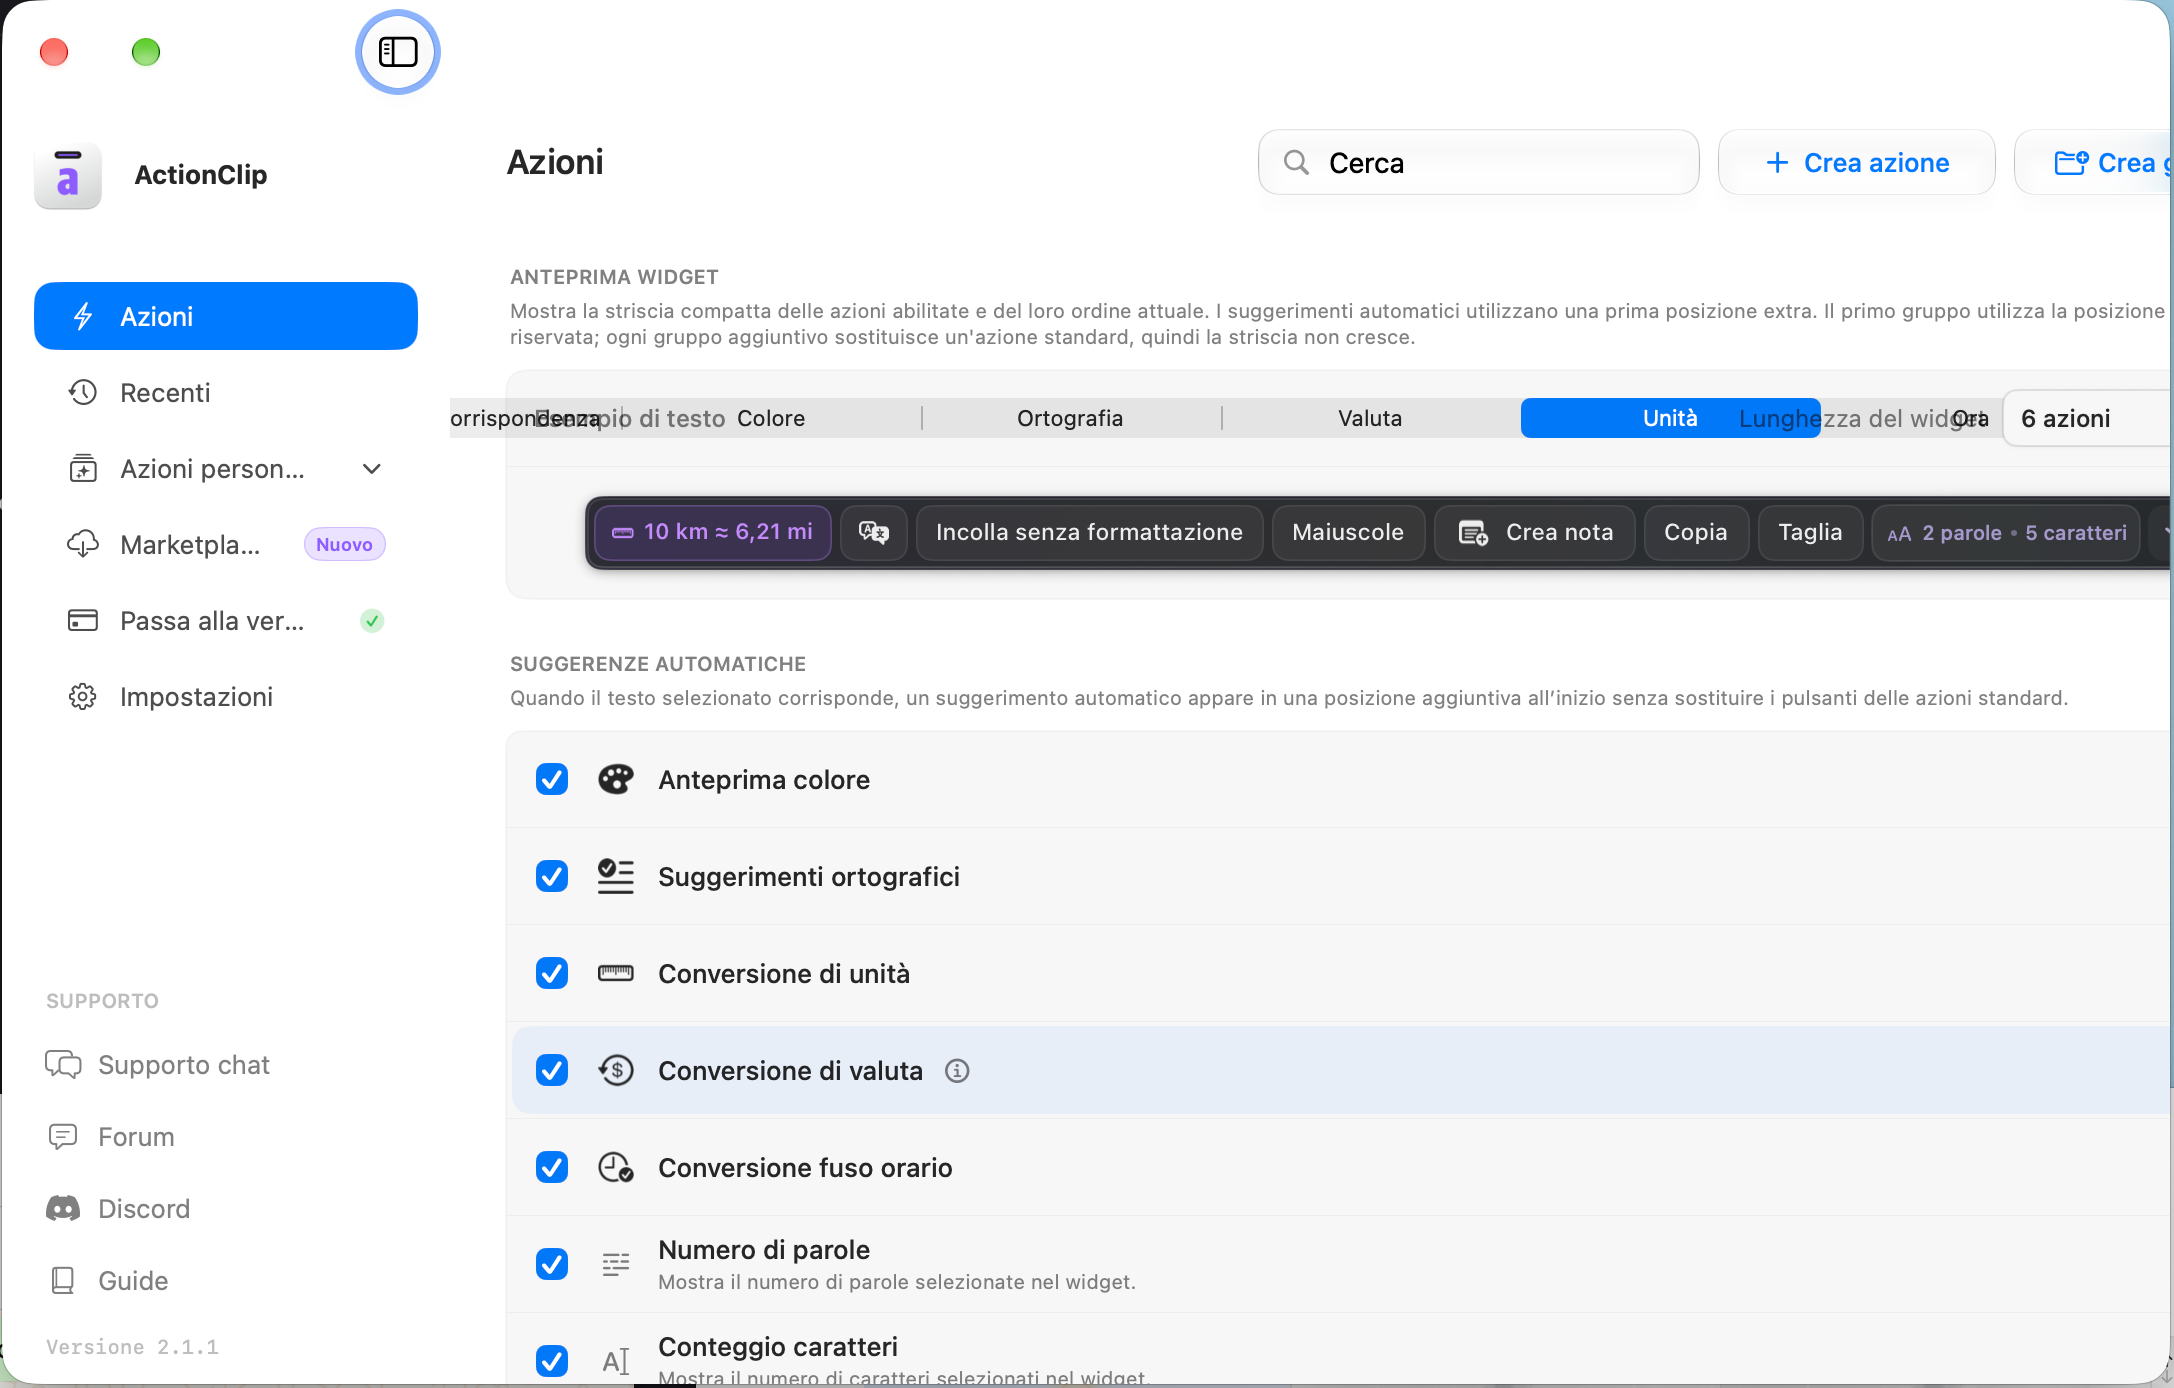Image resolution: width=2174 pixels, height=1388 pixels.
Task: Expand Azioni personalizzate chevron
Action: [x=372, y=469]
